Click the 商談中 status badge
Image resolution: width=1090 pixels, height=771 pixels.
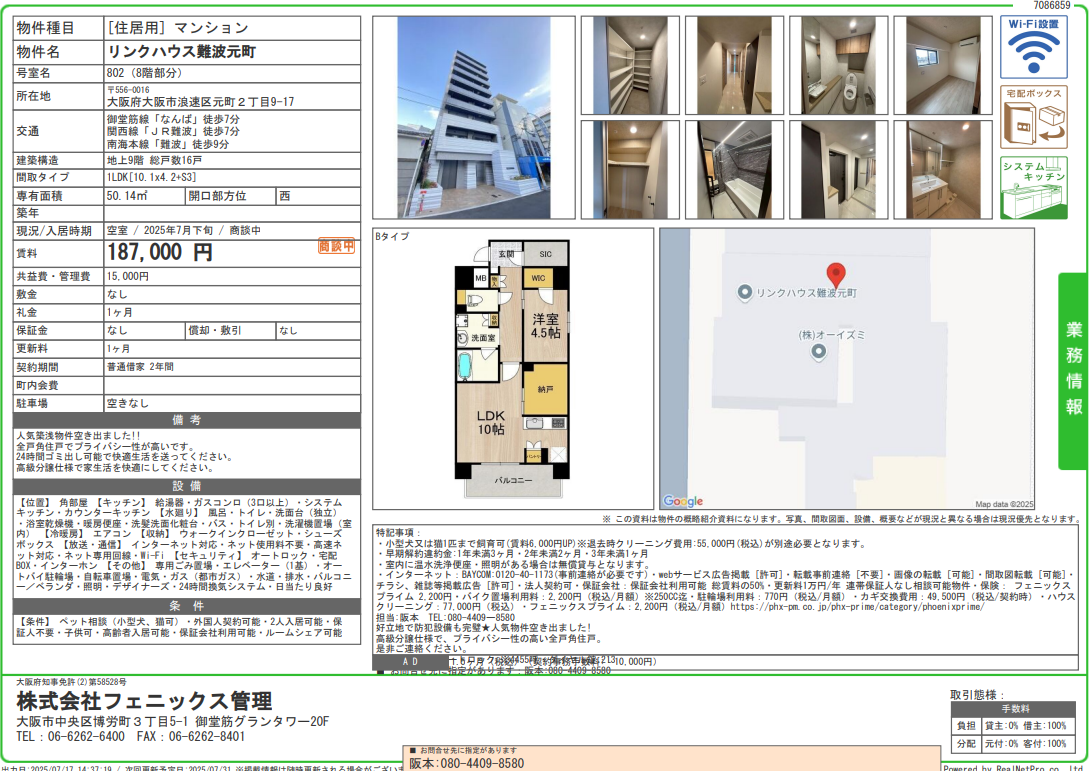336,246
